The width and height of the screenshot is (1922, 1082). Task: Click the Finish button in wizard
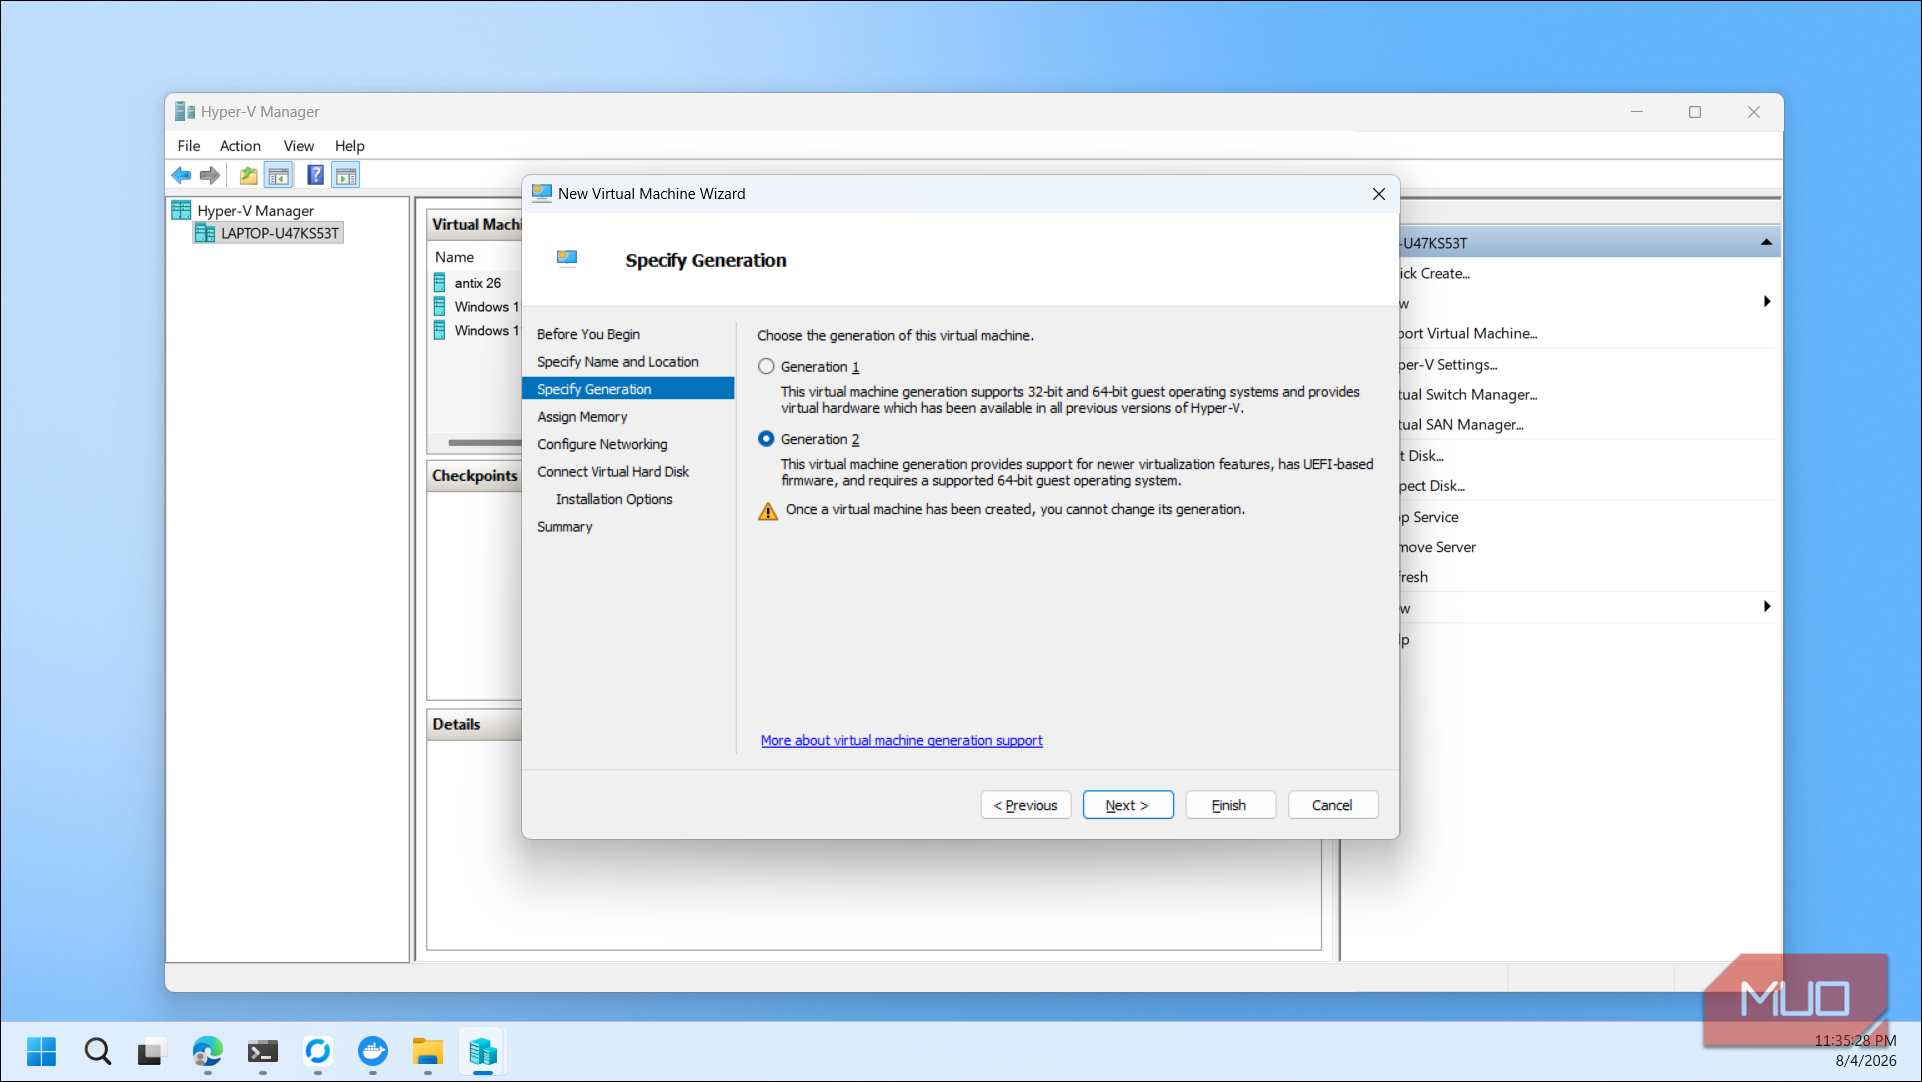1230,805
